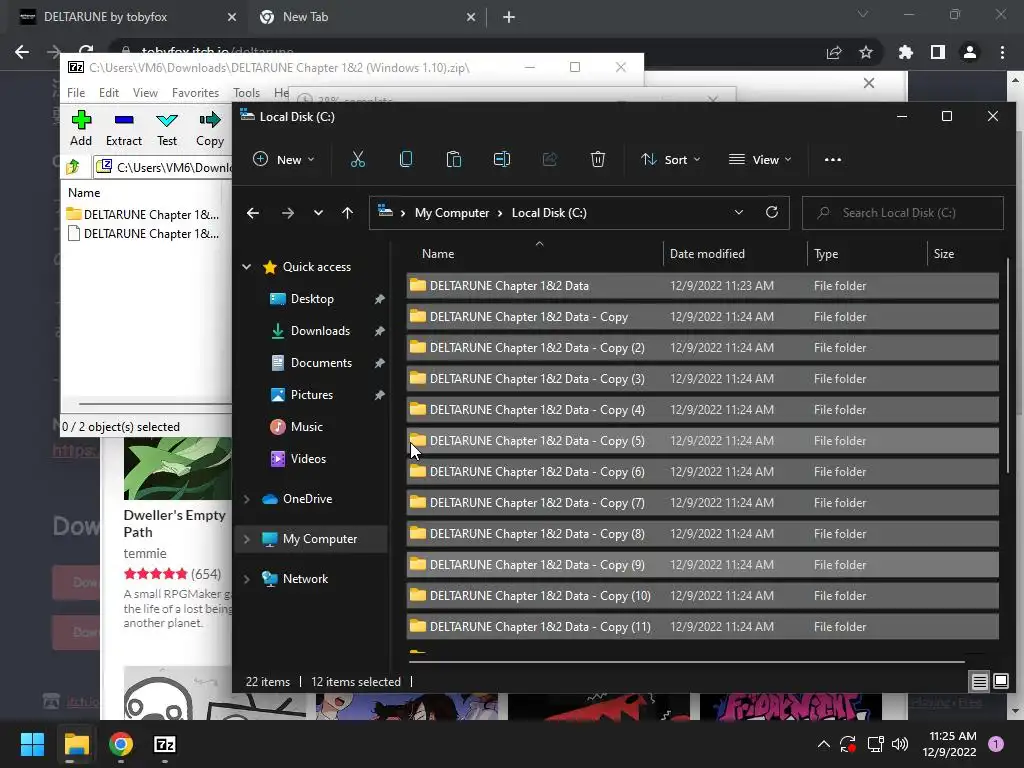Open Chrome side panel icon
The height and width of the screenshot is (768, 1024).
tap(938, 52)
